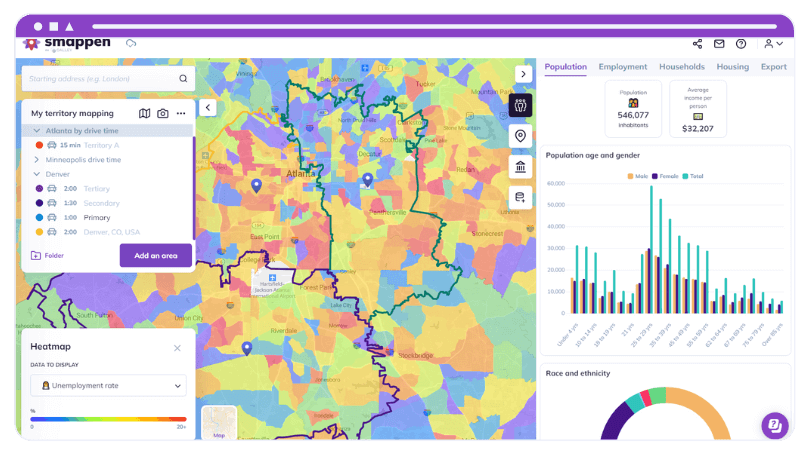Click the map pin west of Atlanta label

(256, 185)
